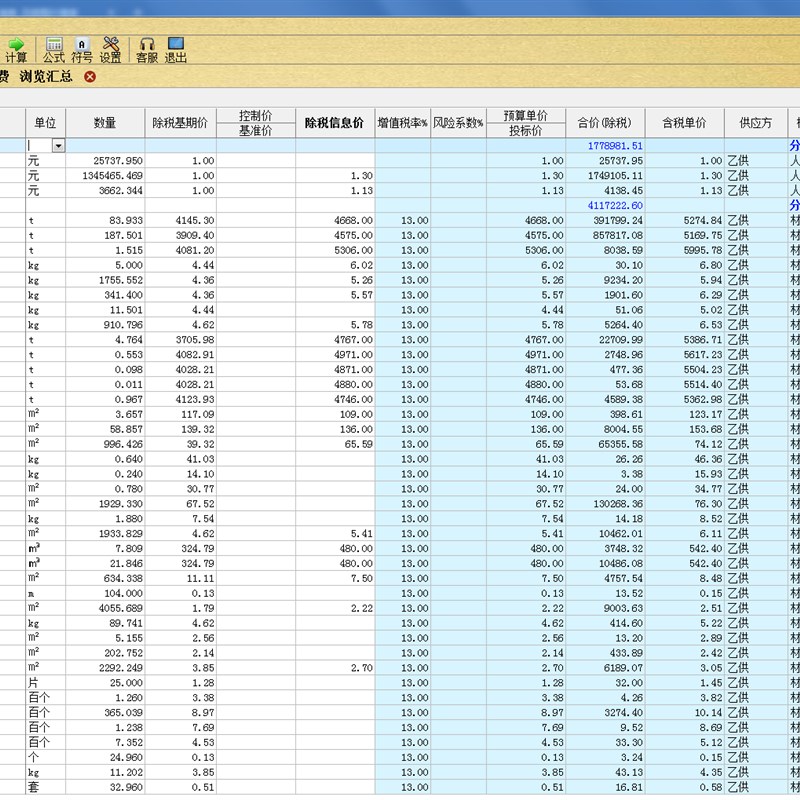The height and width of the screenshot is (800, 800).
Task: Select quantity cell 1933.829
Action: (x=105, y=534)
